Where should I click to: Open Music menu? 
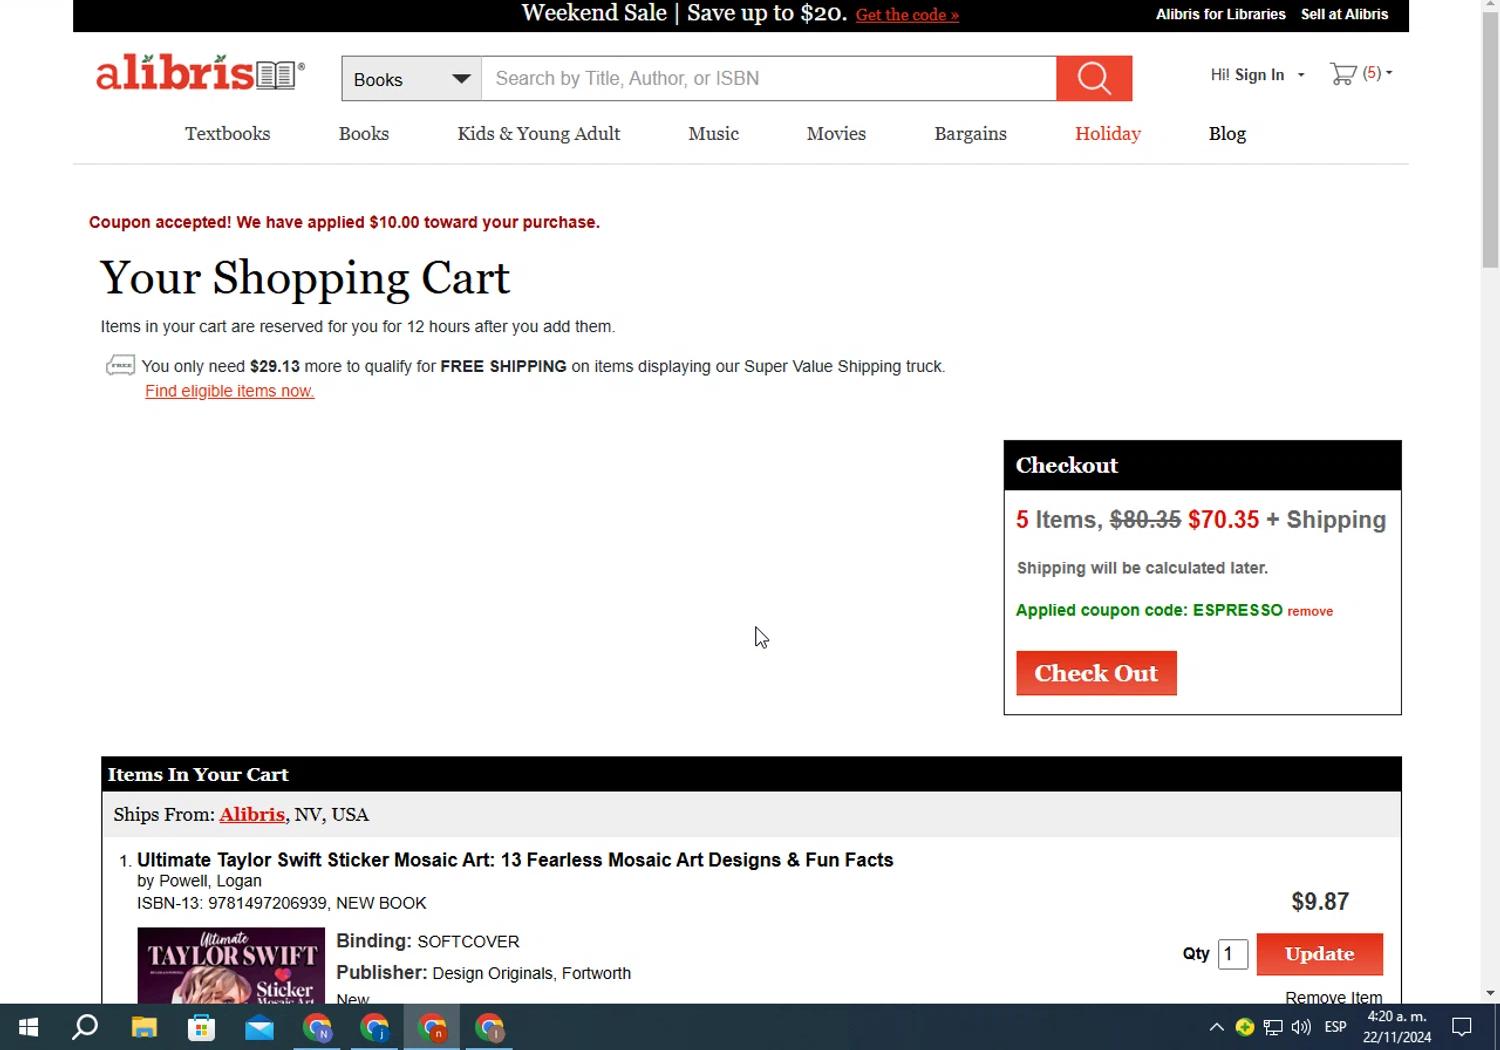(x=713, y=133)
